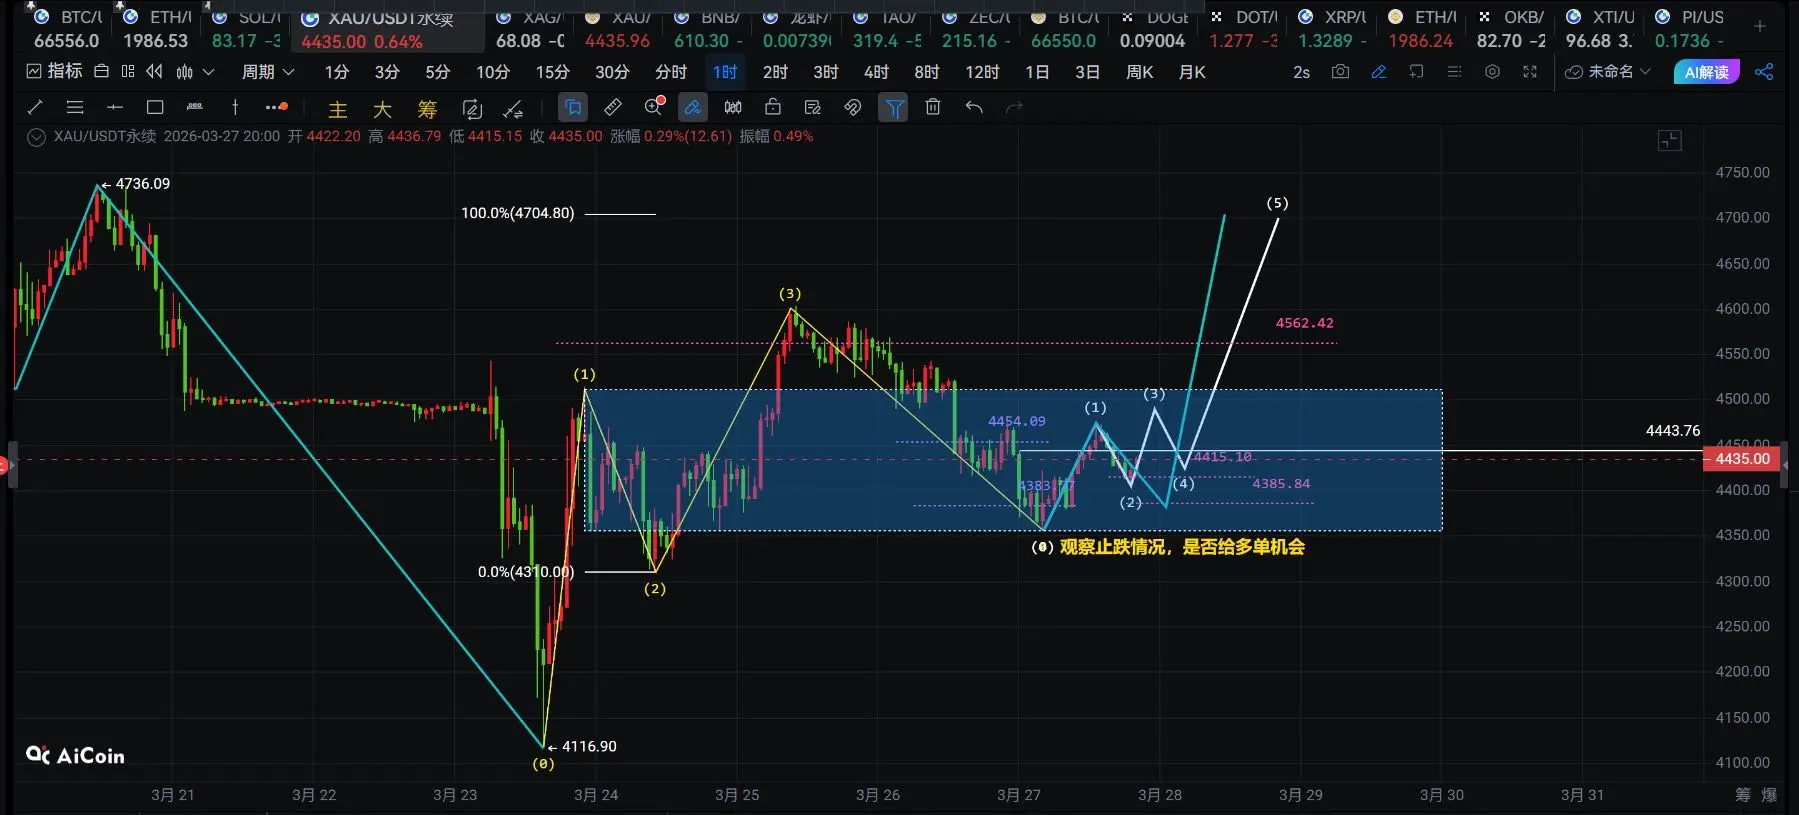
Task: Expand the 未命名 layout dropdown
Action: 1607,72
